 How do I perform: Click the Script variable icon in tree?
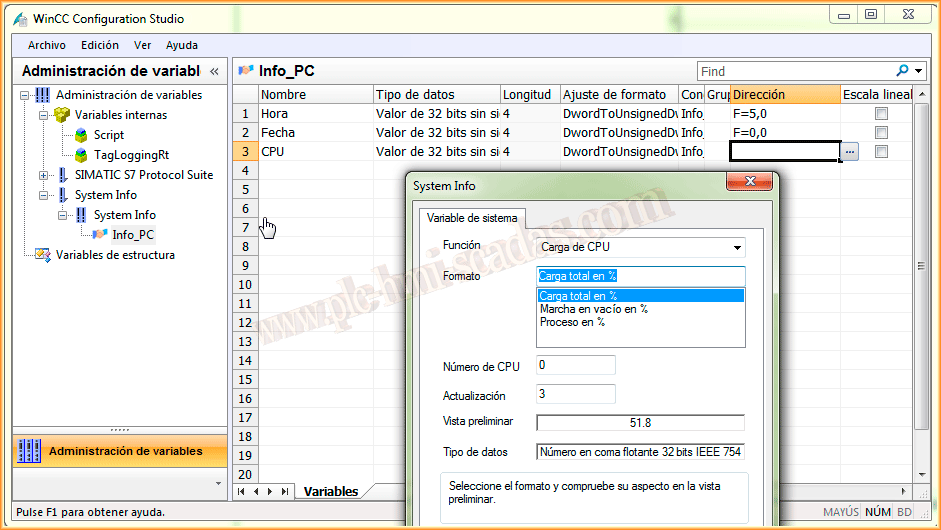click(81, 135)
